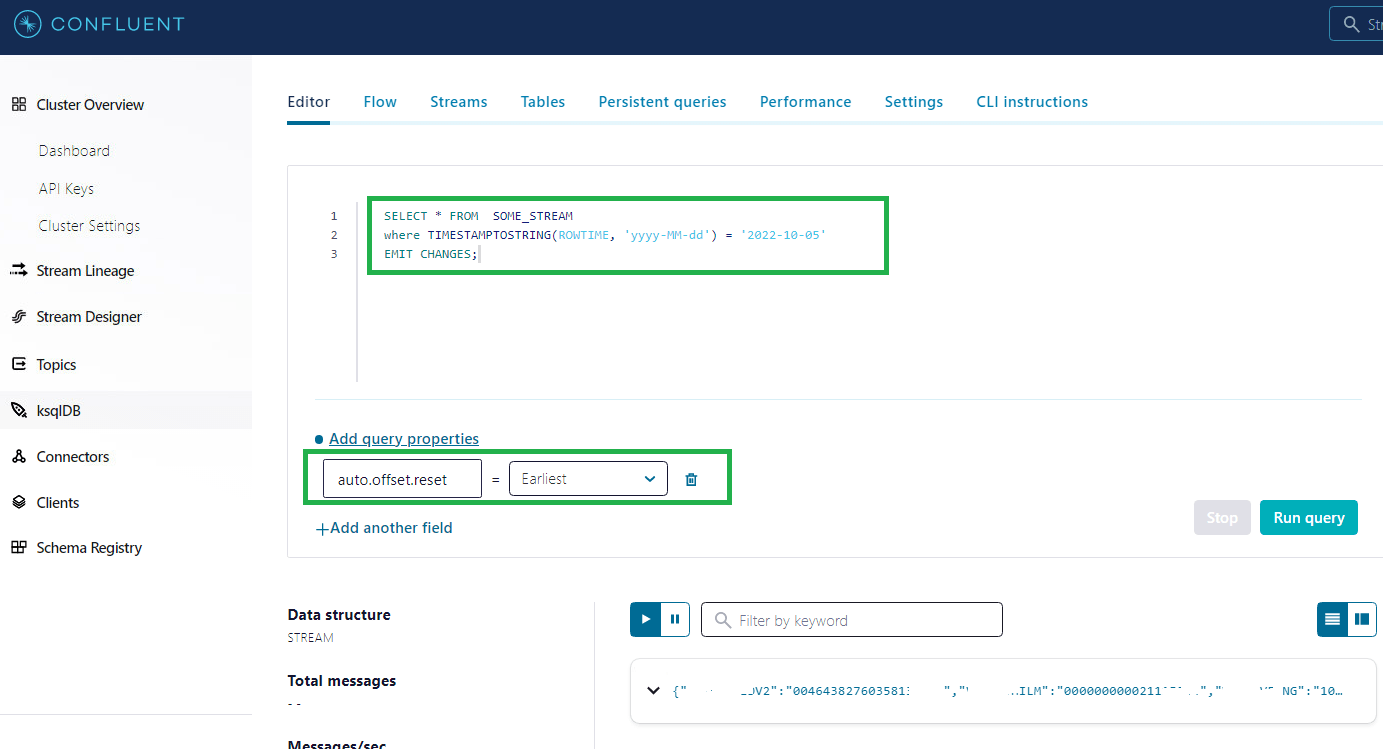Open the Connectors section
This screenshot has height=749, width=1383.
pos(72,456)
